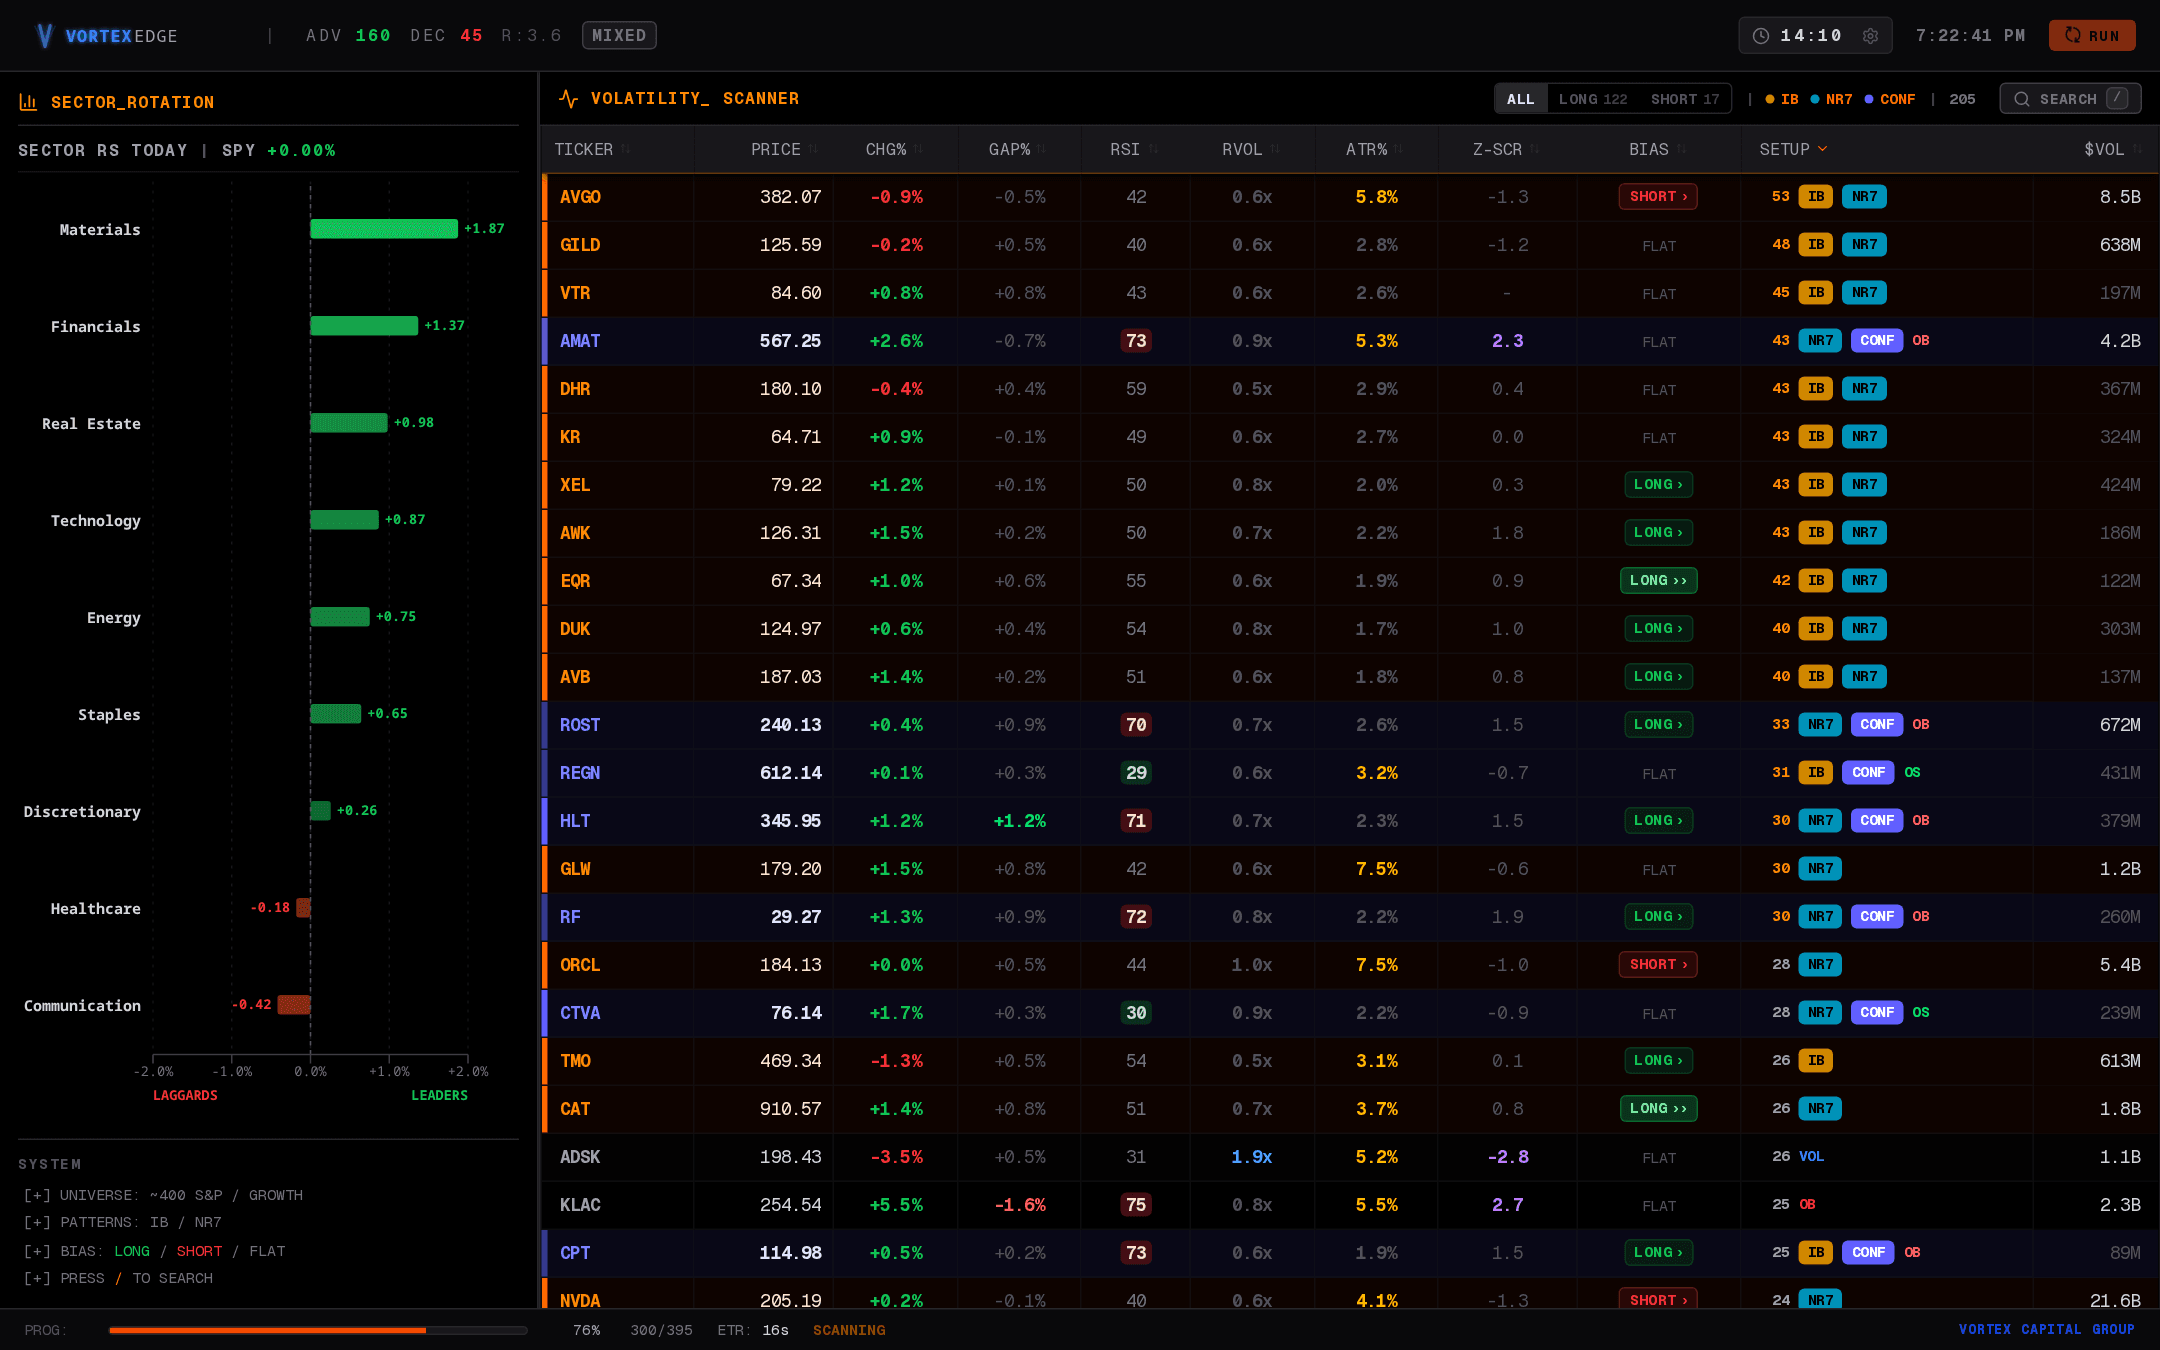The height and width of the screenshot is (1350, 2160).
Task: Open the NVDA ticker link
Action: point(580,1300)
